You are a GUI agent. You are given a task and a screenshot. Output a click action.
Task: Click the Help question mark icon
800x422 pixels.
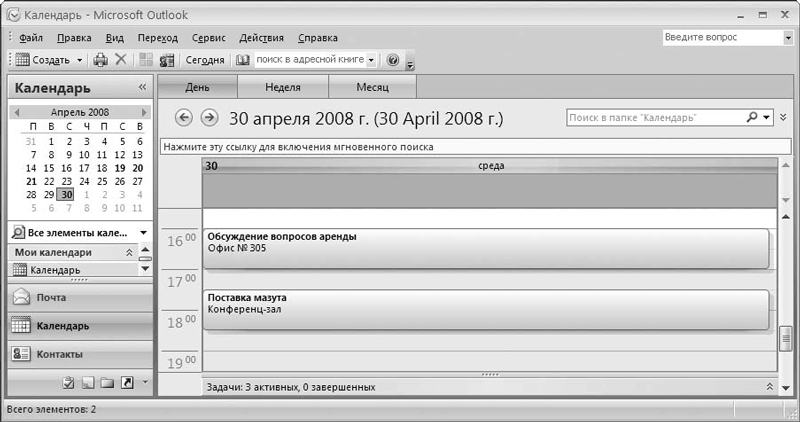click(392, 60)
